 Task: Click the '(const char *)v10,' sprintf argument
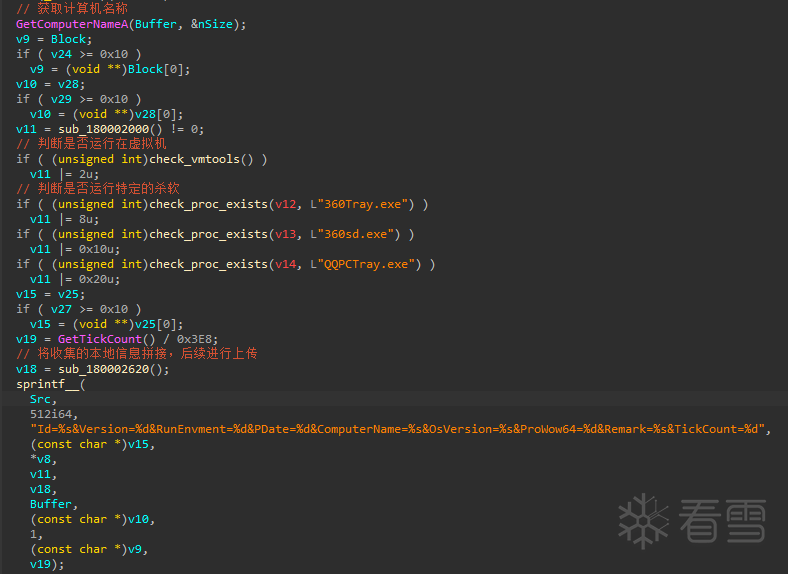tap(92, 519)
